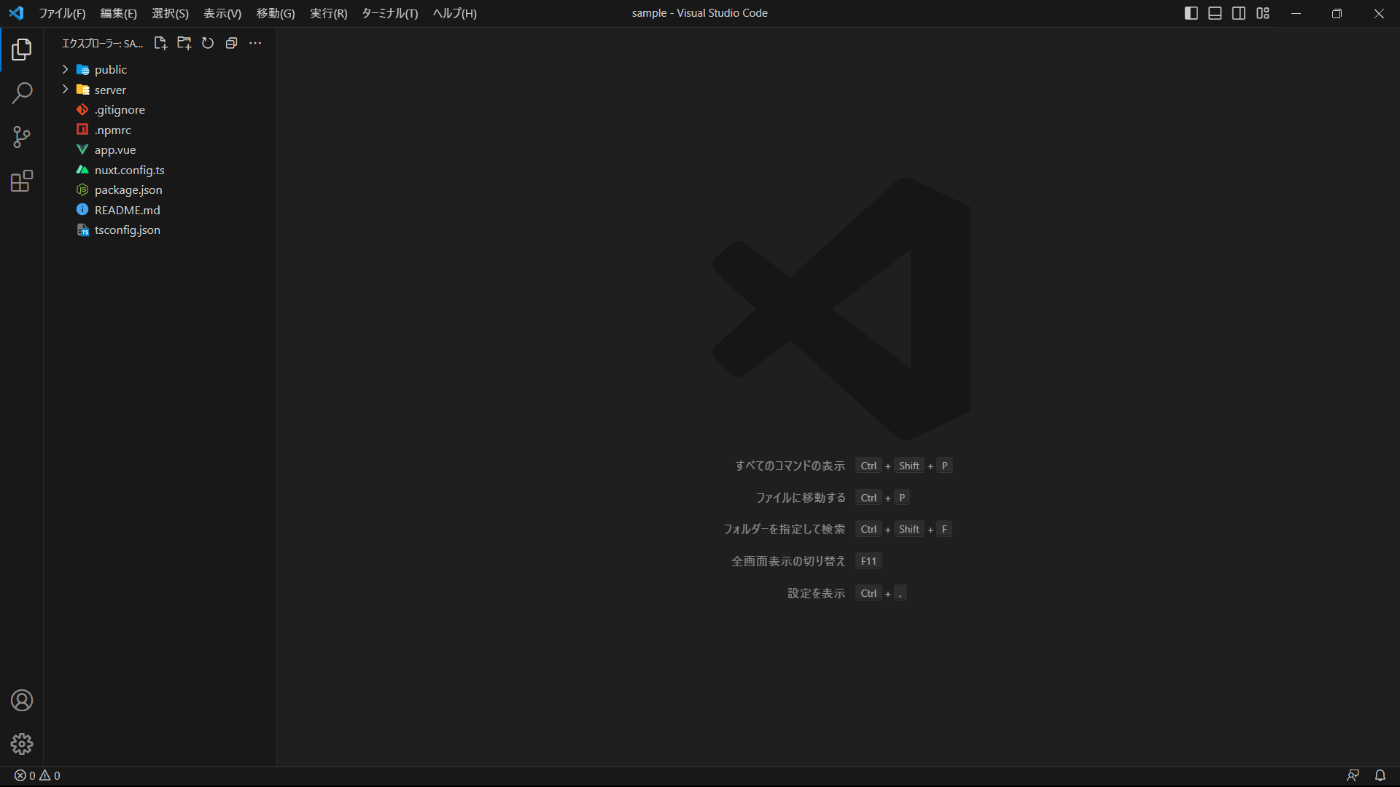1400x787 pixels.
Task: Toggle the primary side bar layout icon
Action: 1191,13
